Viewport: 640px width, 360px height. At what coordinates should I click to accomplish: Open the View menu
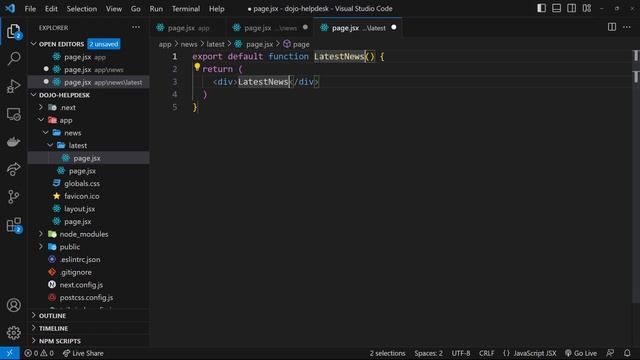[x=113, y=9]
